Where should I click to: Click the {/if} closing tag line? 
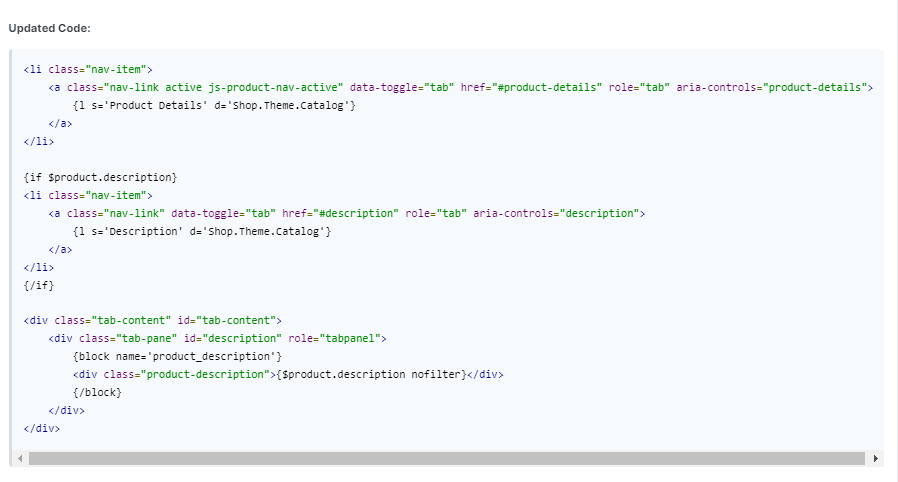click(39, 285)
